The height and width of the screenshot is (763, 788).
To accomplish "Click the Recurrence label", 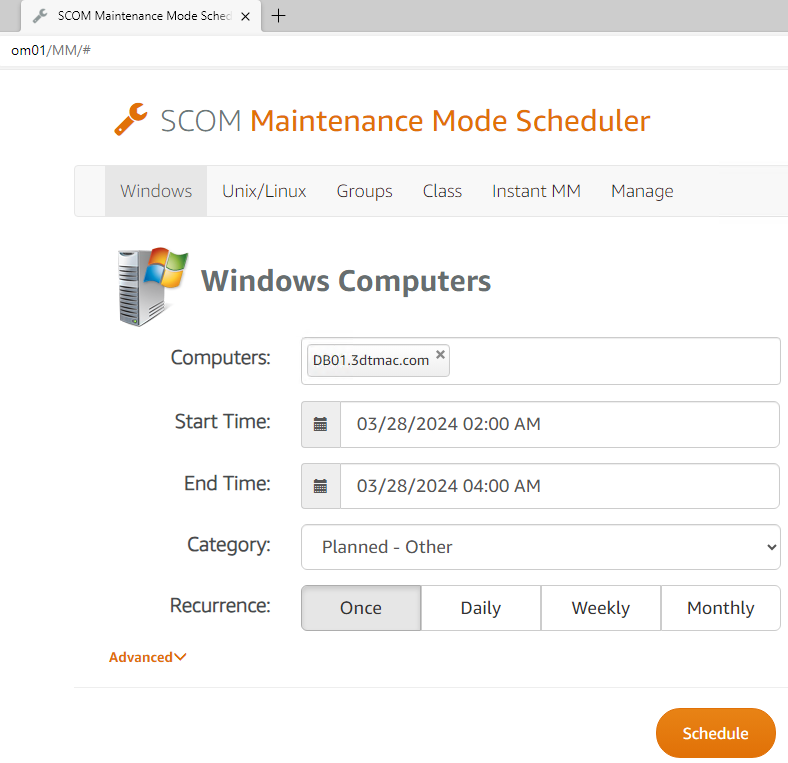I will tap(220, 605).
